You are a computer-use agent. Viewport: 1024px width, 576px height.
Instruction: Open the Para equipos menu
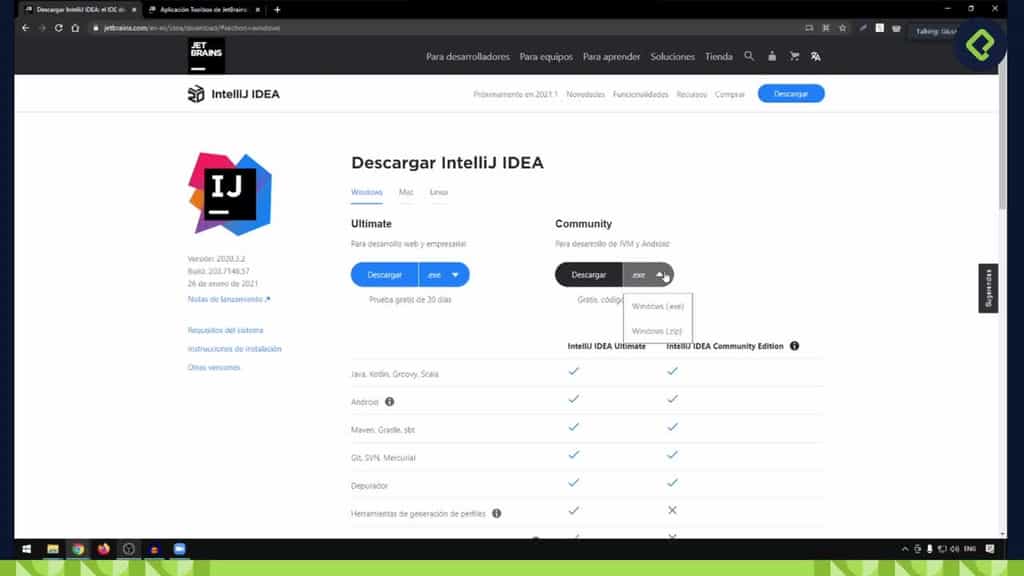click(546, 57)
